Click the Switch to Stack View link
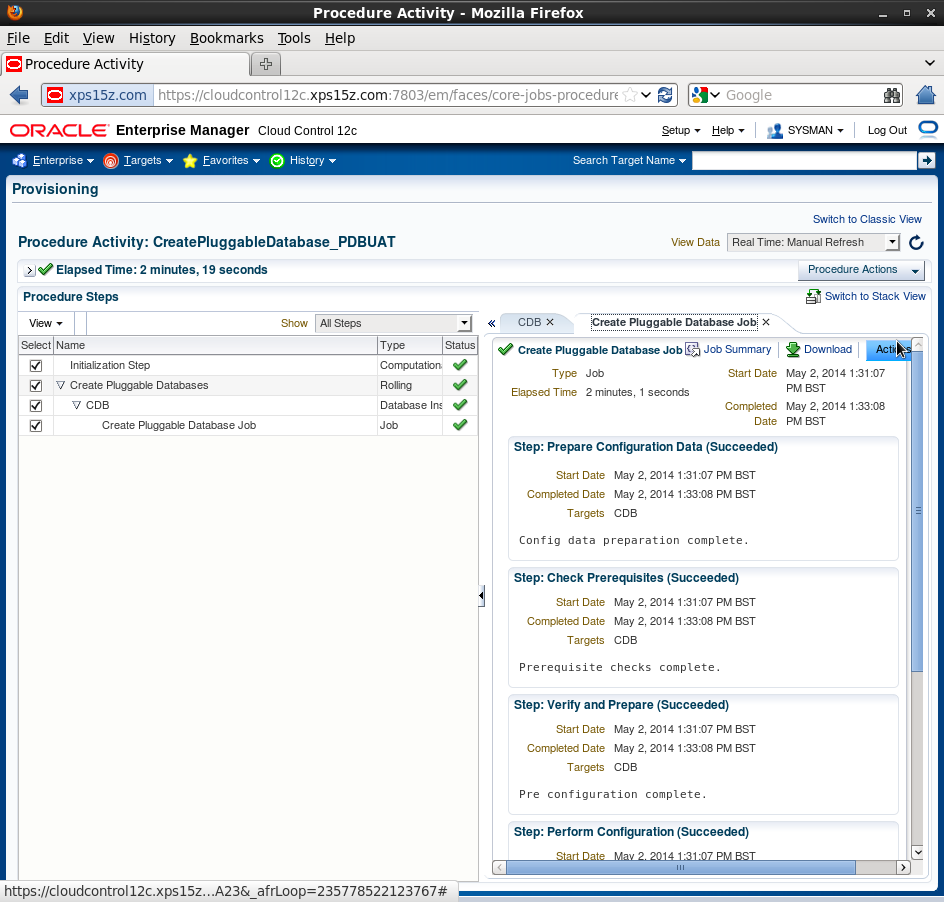Screen dimensions: 944x902 [875, 296]
